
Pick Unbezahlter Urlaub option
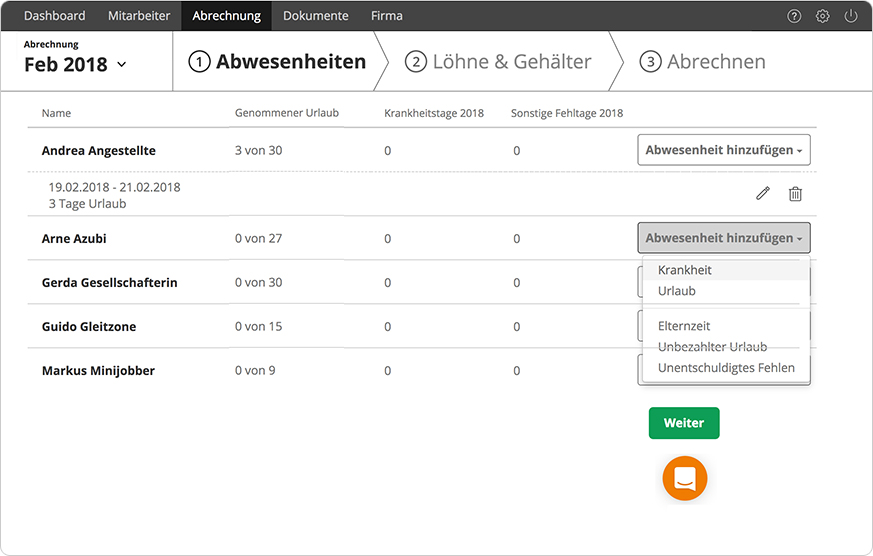click(x=712, y=347)
